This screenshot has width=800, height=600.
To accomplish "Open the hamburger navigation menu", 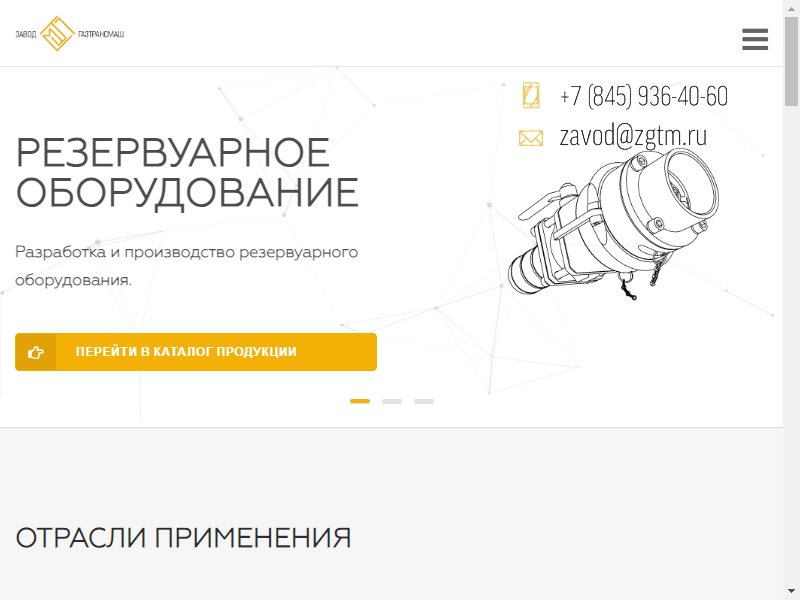I will pyautogui.click(x=755, y=39).
